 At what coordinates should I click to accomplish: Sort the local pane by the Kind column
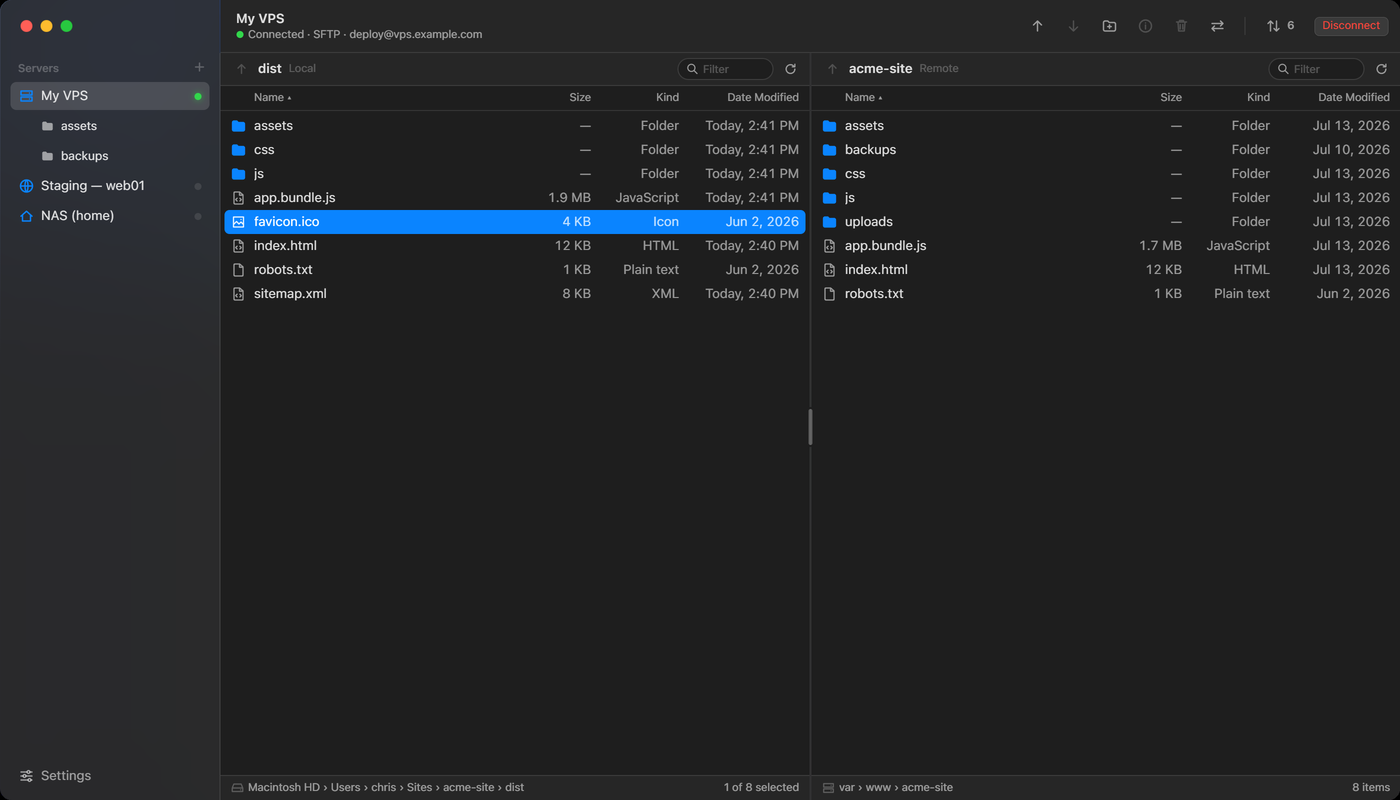click(667, 97)
